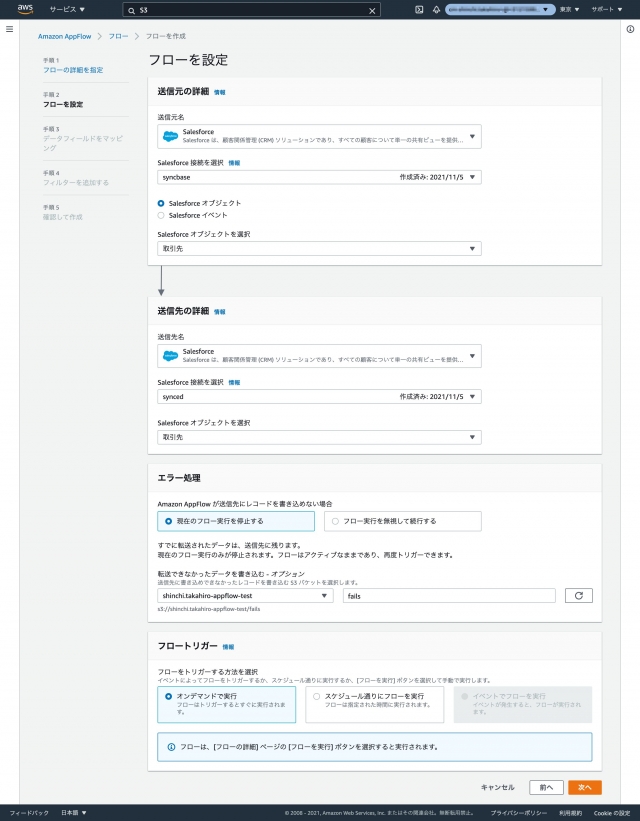Go to step 1 フローの詳細を指定
This screenshot has height=821, width=640.
(x=73, y=70)
